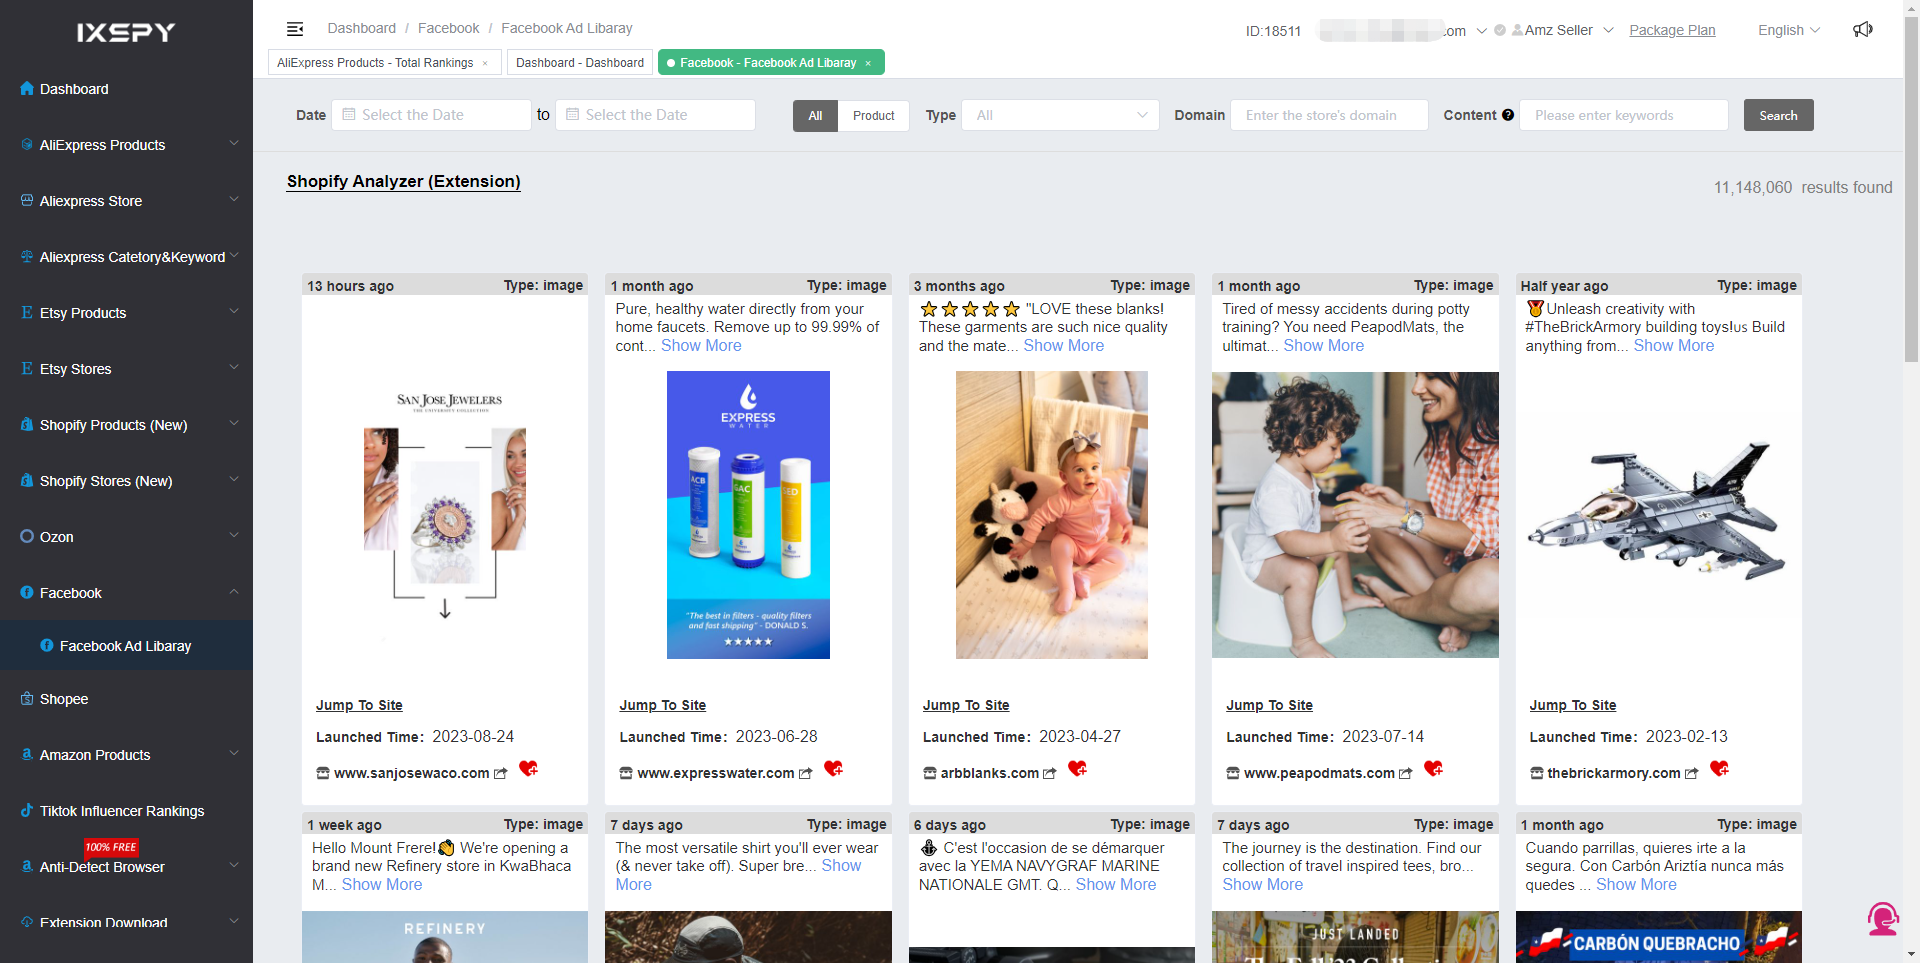This screenshot has width=1920, height=963.
Task: Open the English language dropdown
Action: coord(1789,30)
